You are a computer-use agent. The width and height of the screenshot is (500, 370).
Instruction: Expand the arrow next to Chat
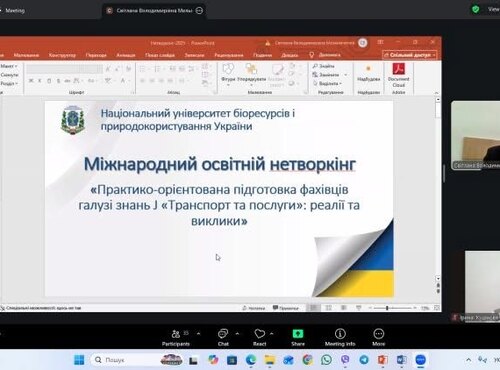click(237, 333)
